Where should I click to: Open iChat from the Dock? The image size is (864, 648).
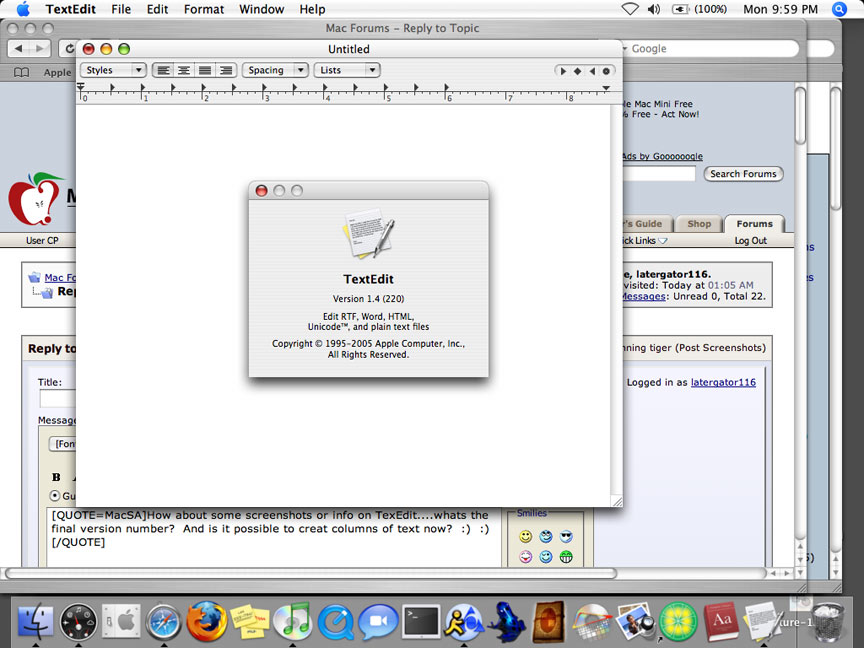click(x=378, y=622)
